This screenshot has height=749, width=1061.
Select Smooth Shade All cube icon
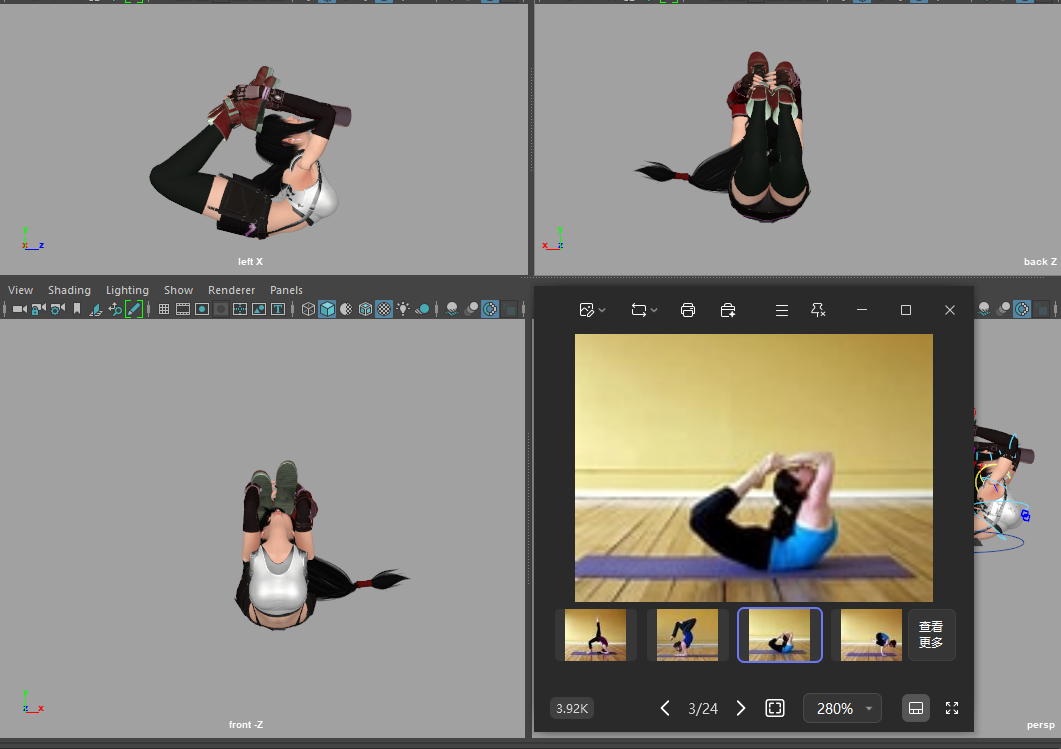(327, 309)
